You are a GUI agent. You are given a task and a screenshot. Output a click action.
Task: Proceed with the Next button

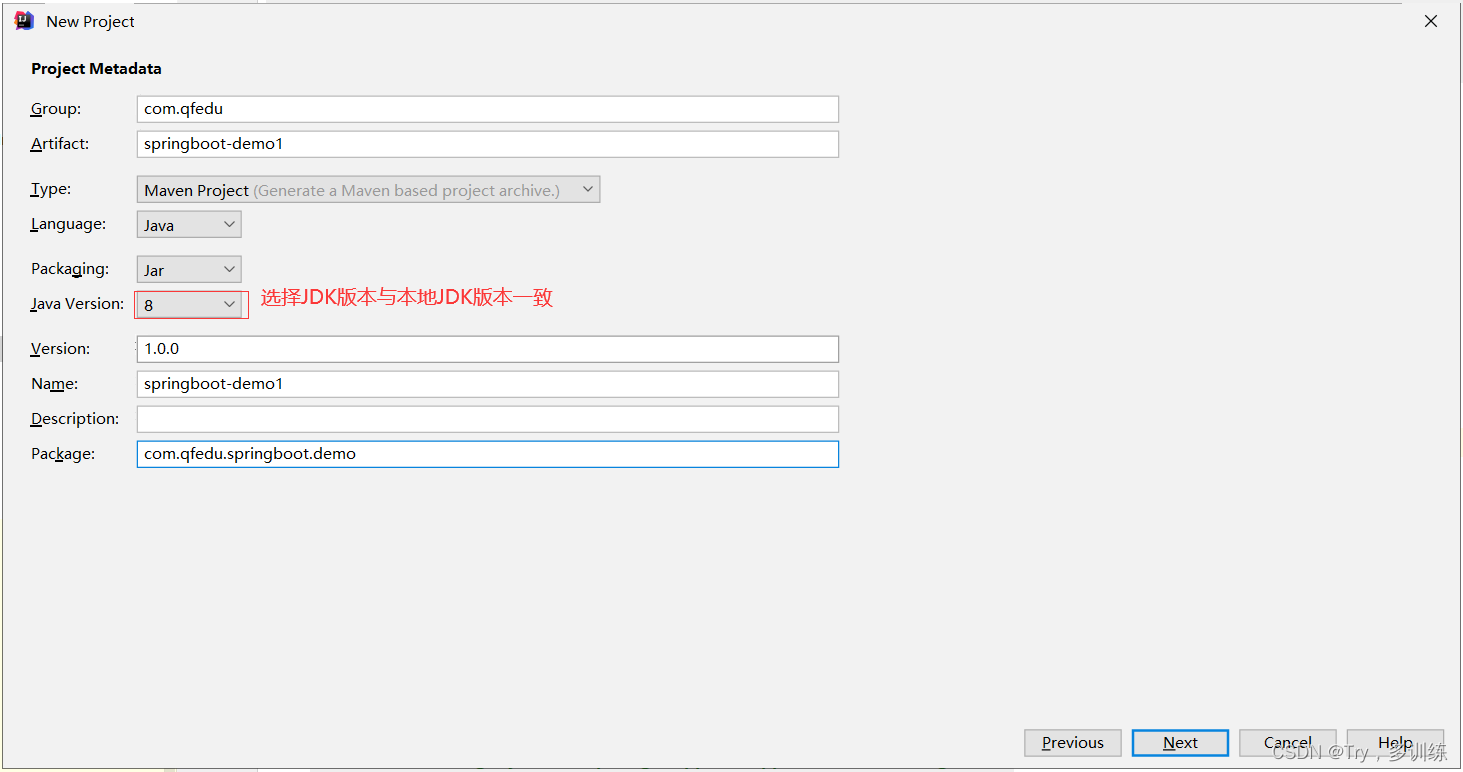coord(1180,743)
